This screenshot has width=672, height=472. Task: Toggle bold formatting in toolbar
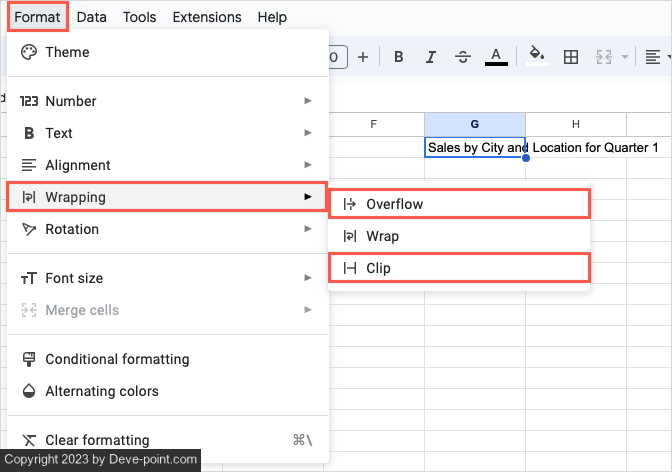(399, 57)
